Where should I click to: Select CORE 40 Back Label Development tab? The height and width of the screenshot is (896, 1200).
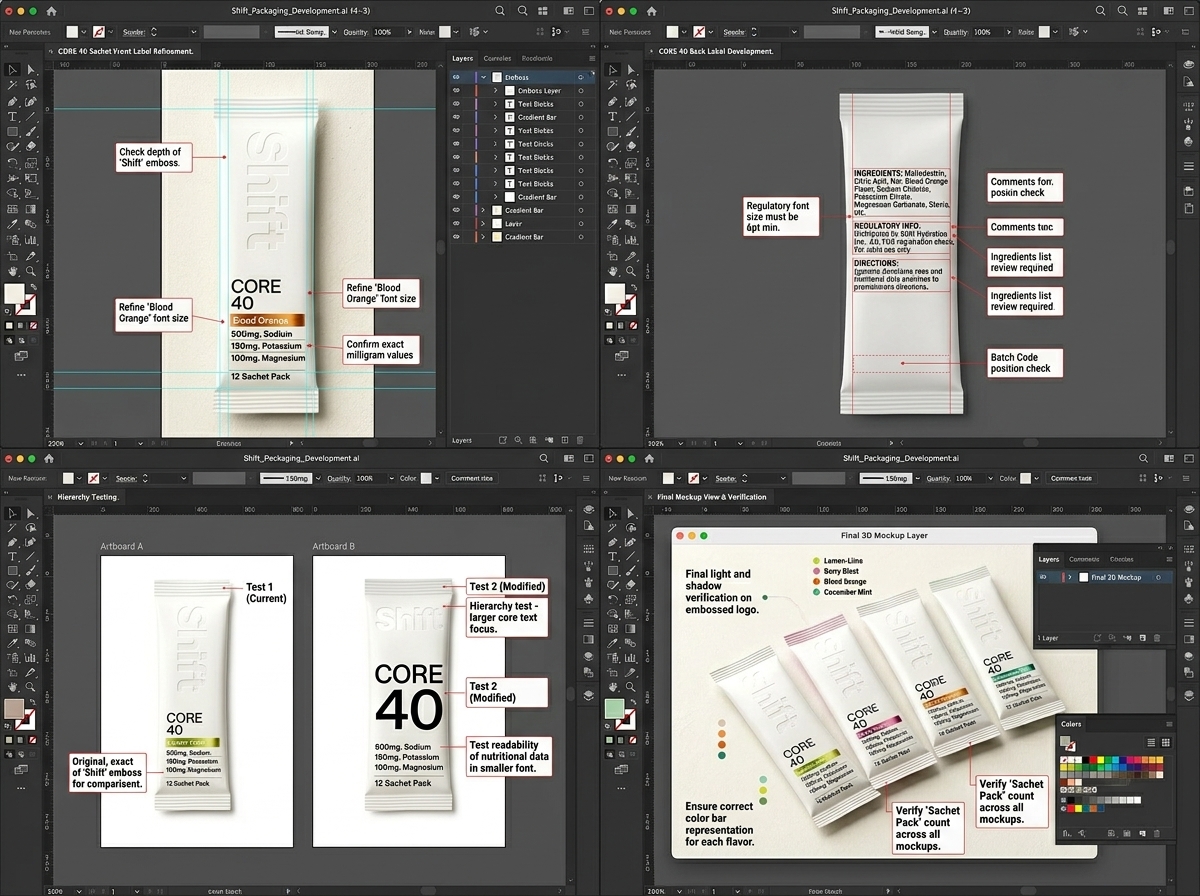pyautogui.click(x=716, y=50)
